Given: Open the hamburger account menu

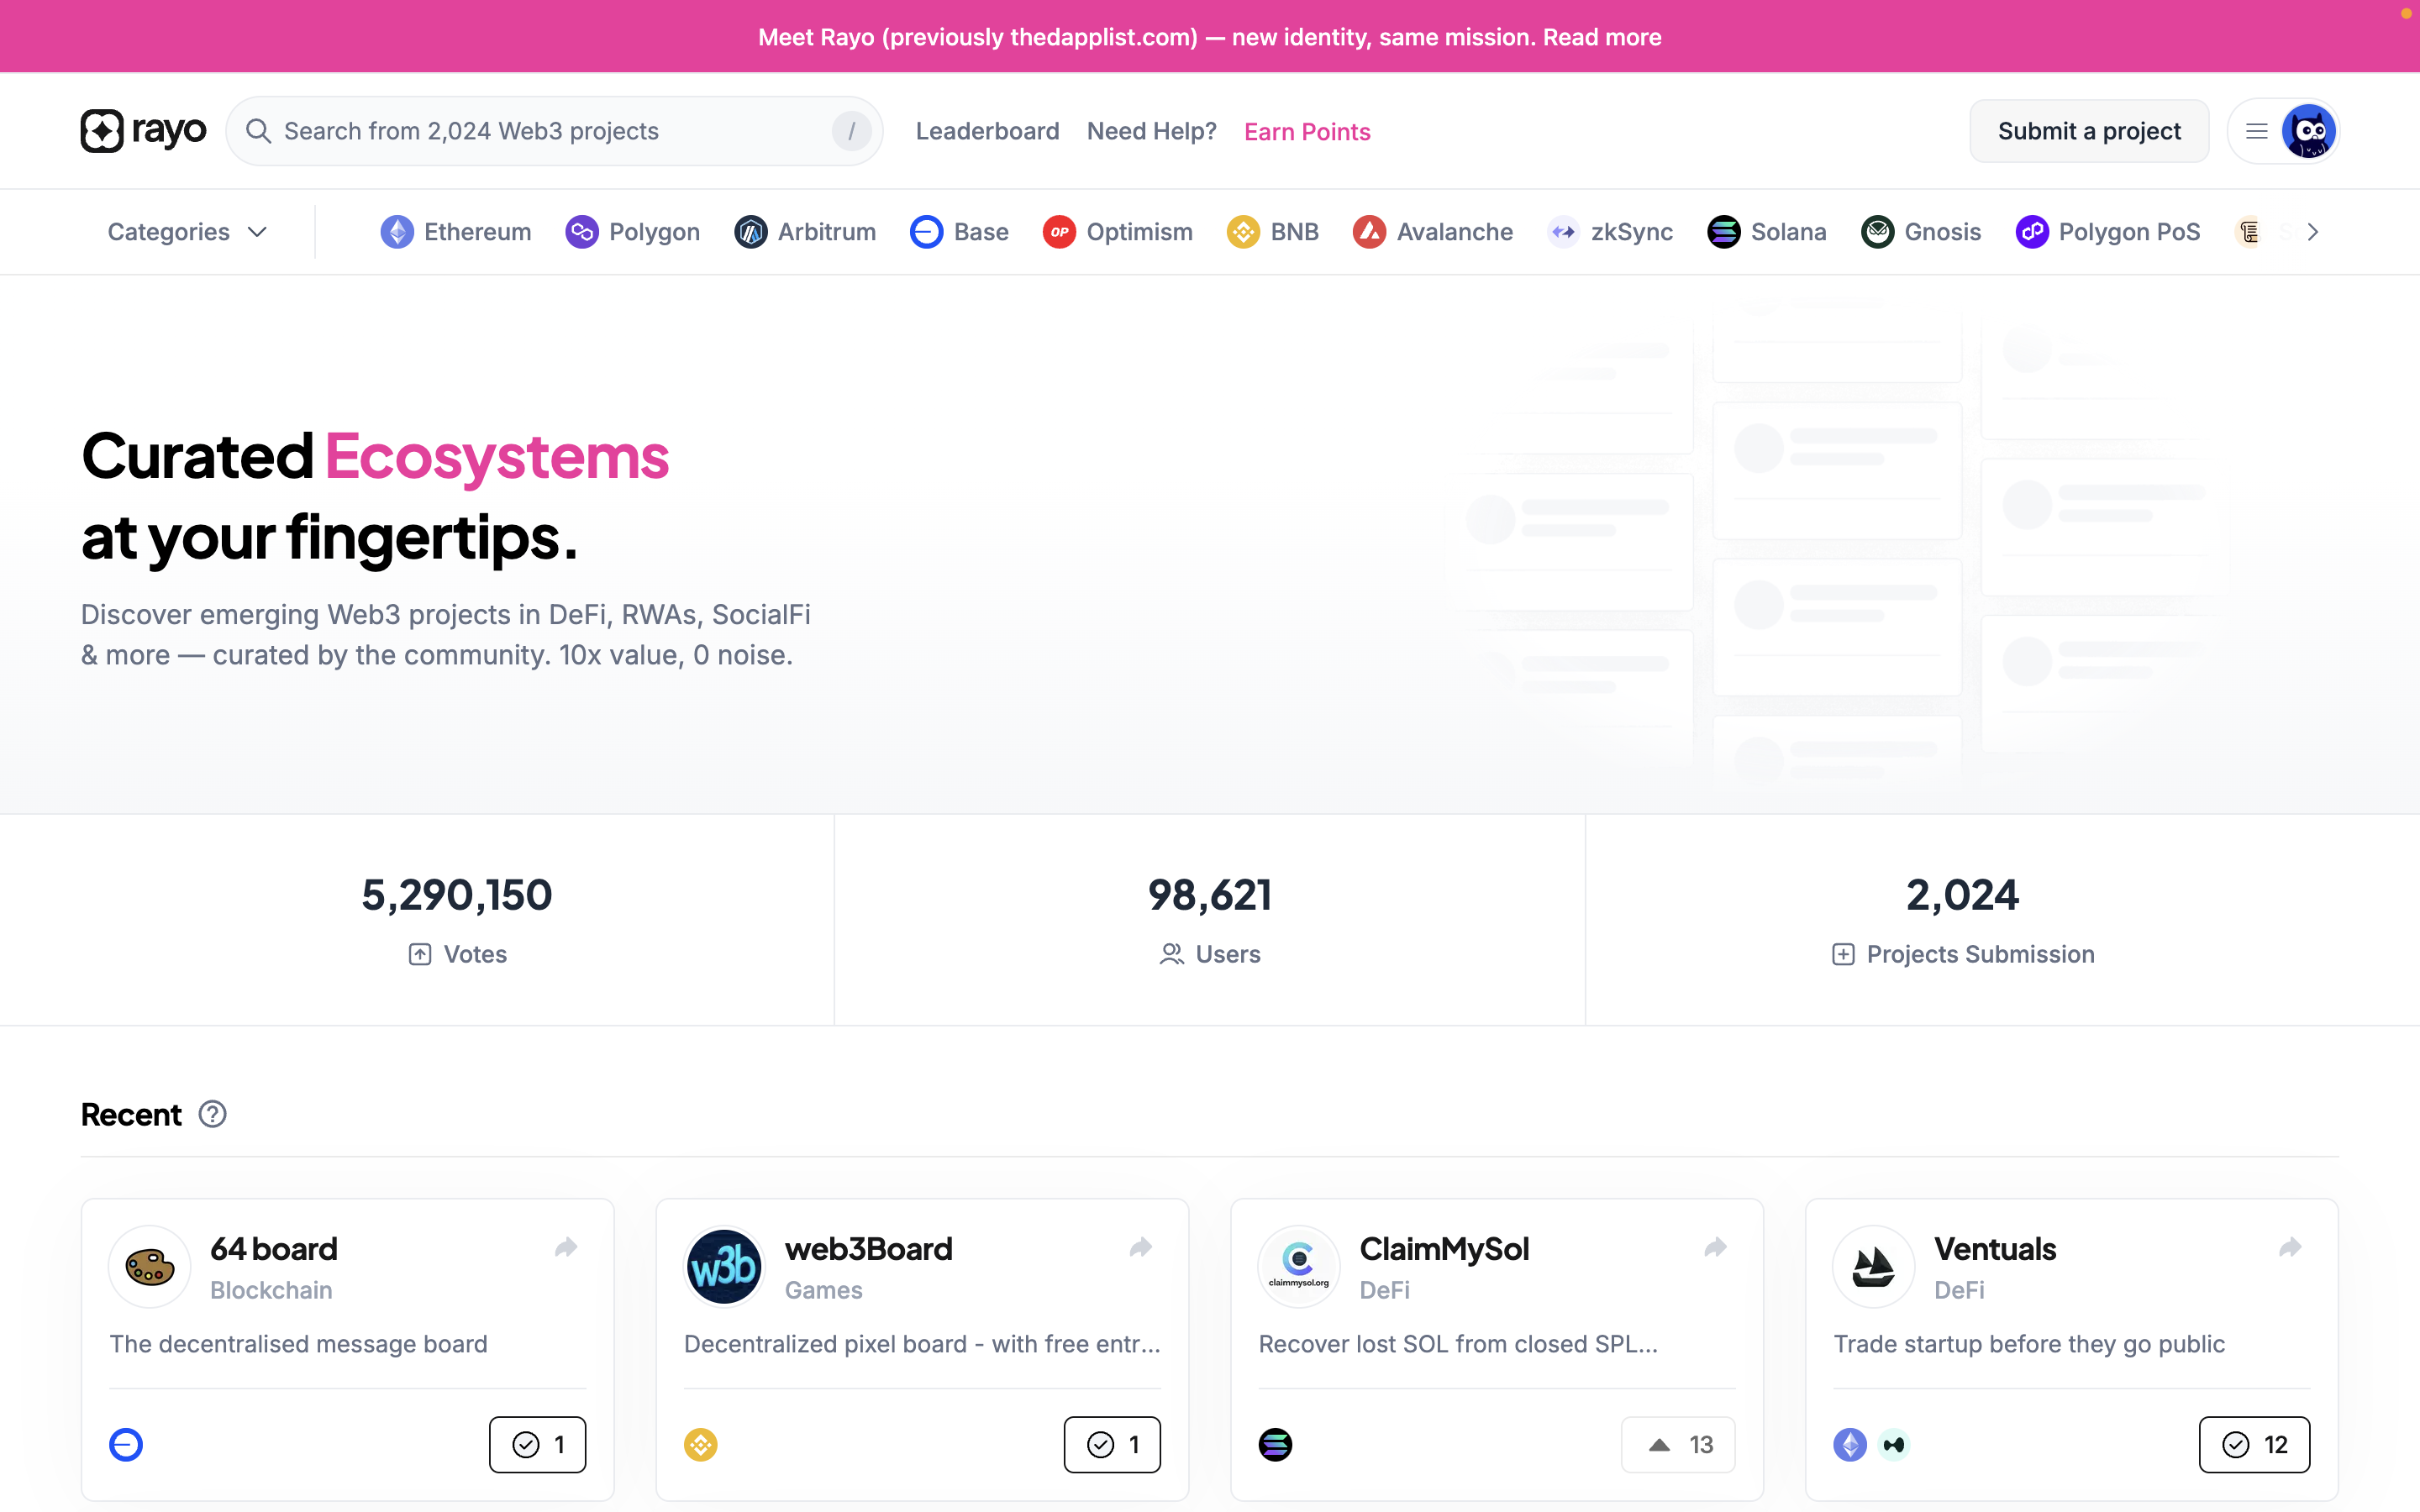Looking at the screenshot, I should click(x=2256, y=131).
